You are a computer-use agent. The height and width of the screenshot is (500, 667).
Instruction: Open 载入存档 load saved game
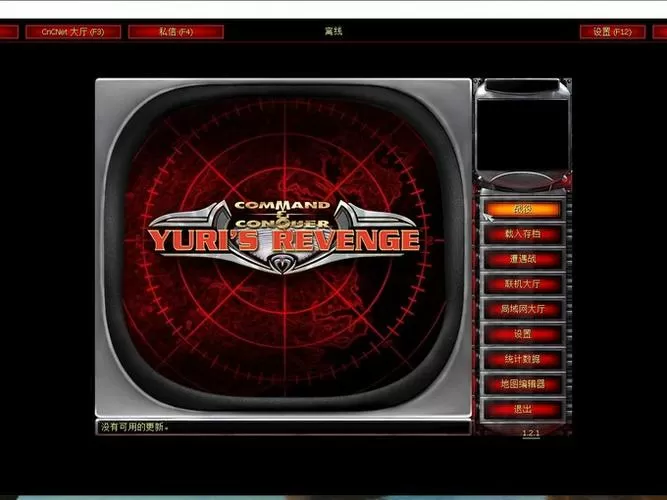[523, 234]
